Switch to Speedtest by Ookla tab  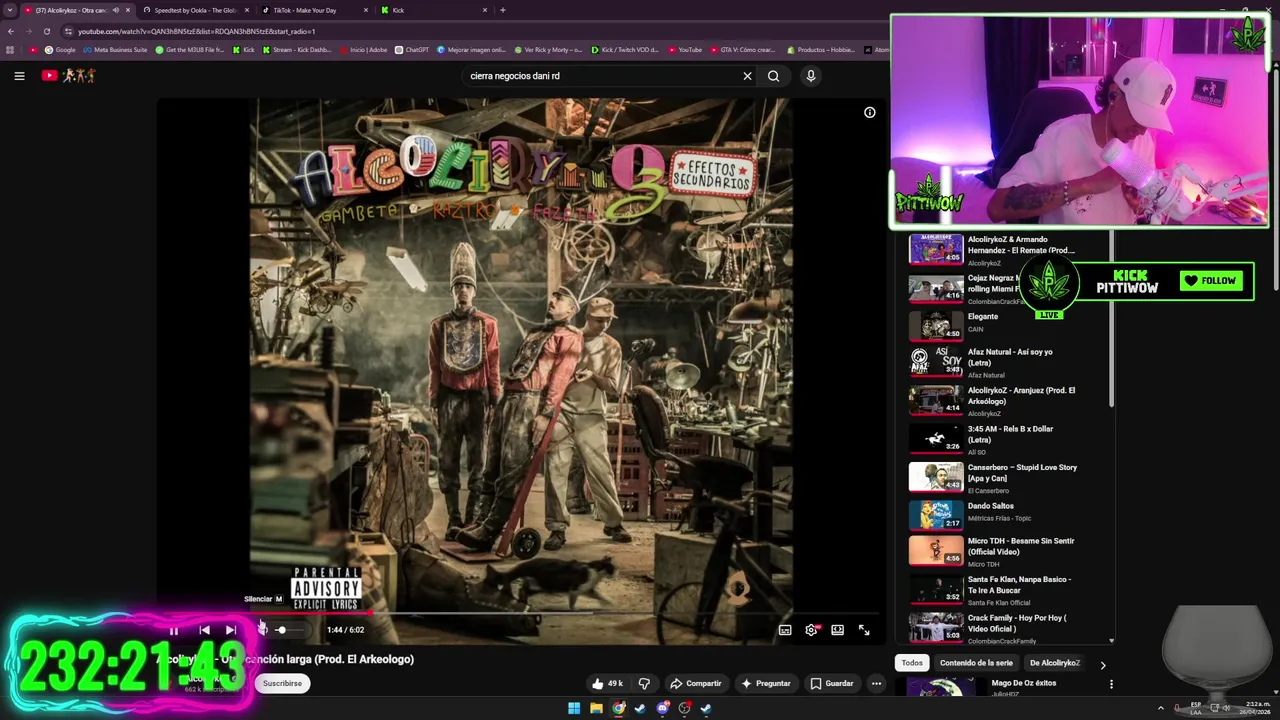[x=196, y=10]
